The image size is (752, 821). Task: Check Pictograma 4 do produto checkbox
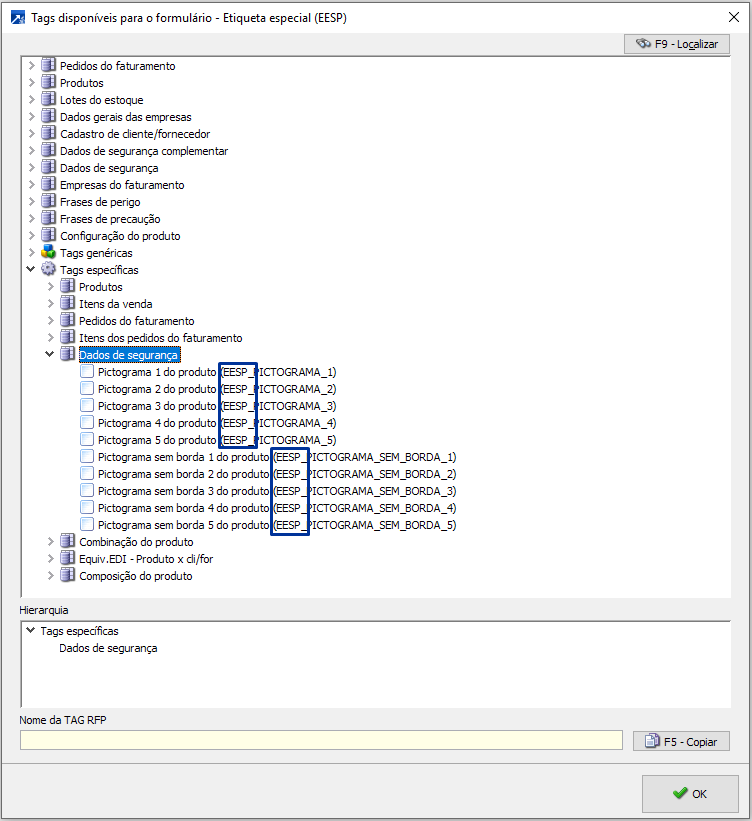coord(87,423)
